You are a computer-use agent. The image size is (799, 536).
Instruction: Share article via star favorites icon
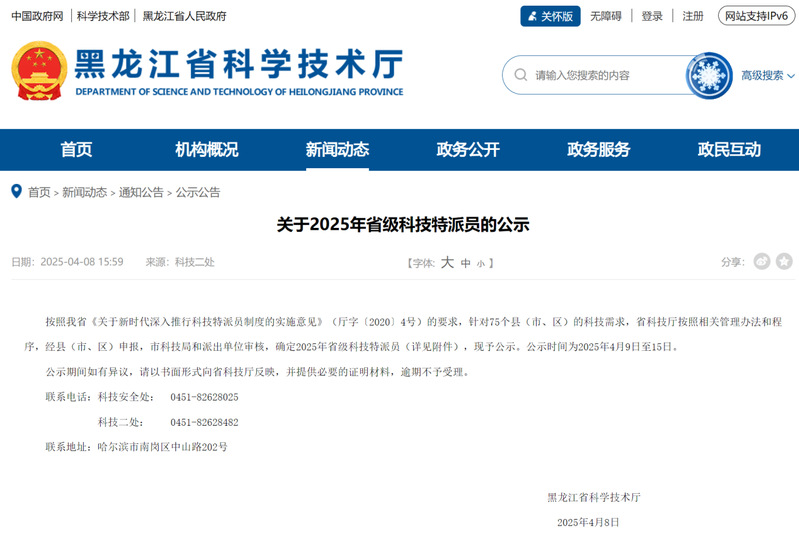pos(783,261)
